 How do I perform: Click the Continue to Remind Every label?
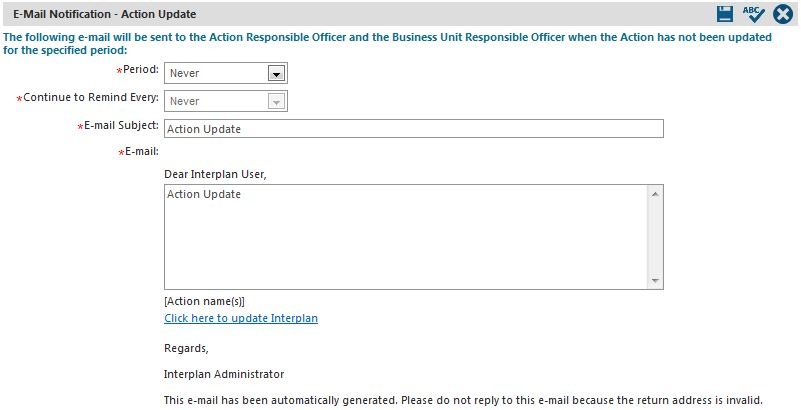pyautogui.click(x=91, y=98)
